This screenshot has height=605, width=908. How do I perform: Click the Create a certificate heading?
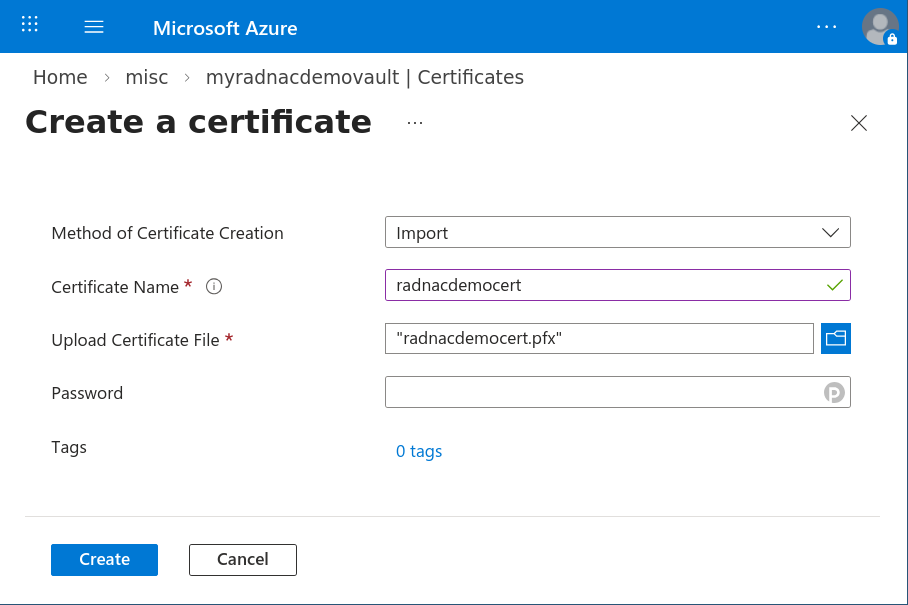(199, 122)
